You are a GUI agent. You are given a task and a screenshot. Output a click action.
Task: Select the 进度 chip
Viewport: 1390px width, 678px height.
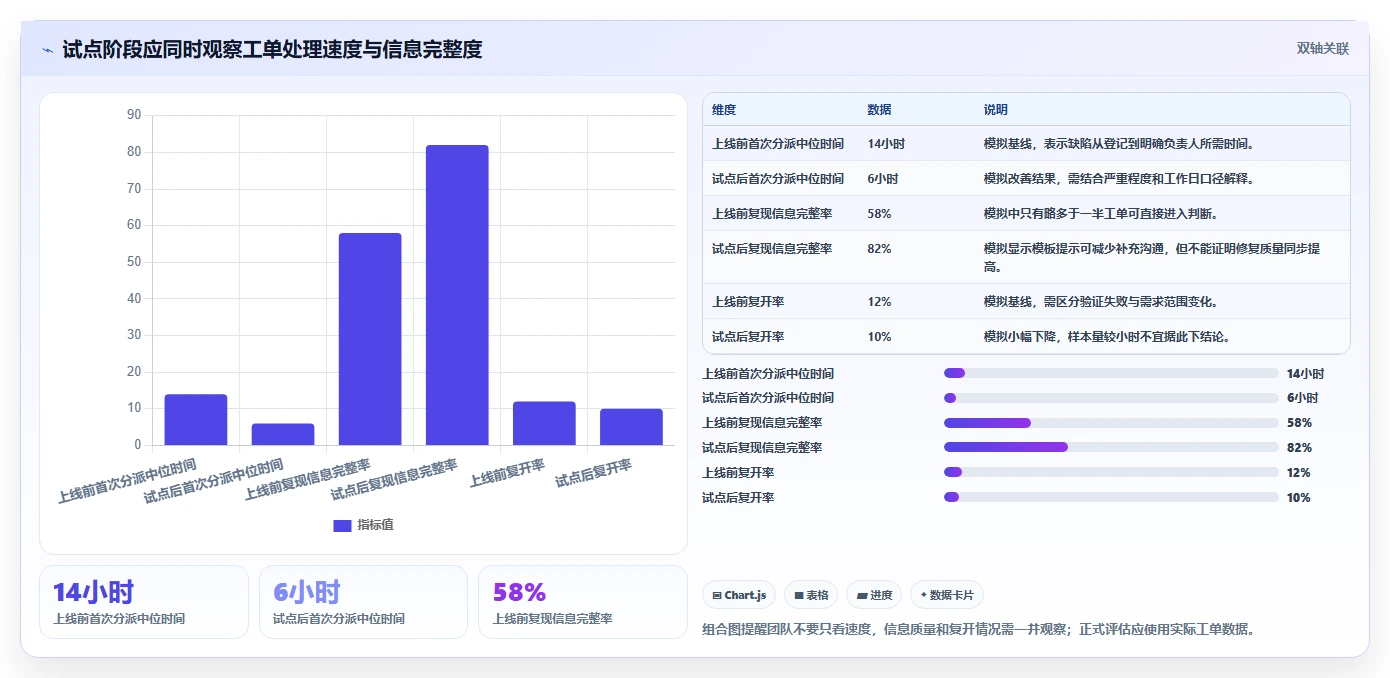point(874,595)
